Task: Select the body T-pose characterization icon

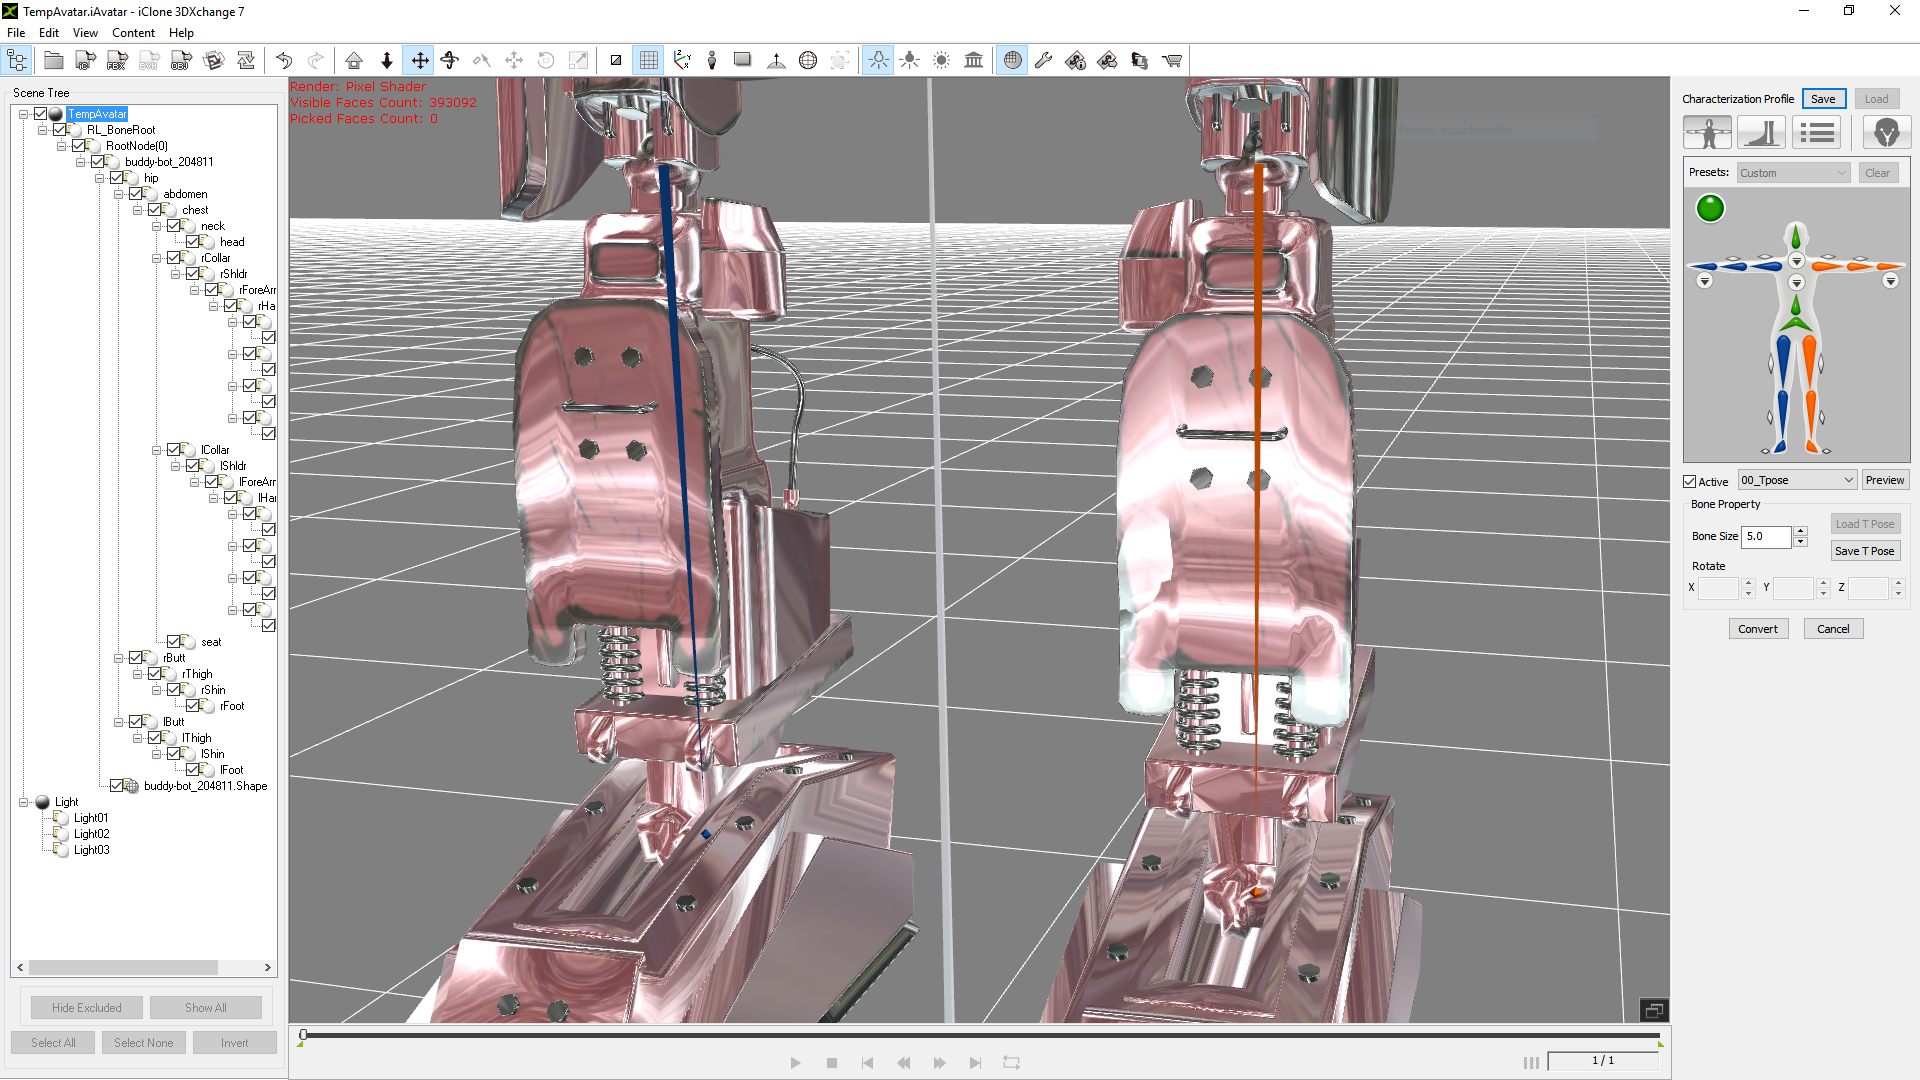Action: 1708,132
